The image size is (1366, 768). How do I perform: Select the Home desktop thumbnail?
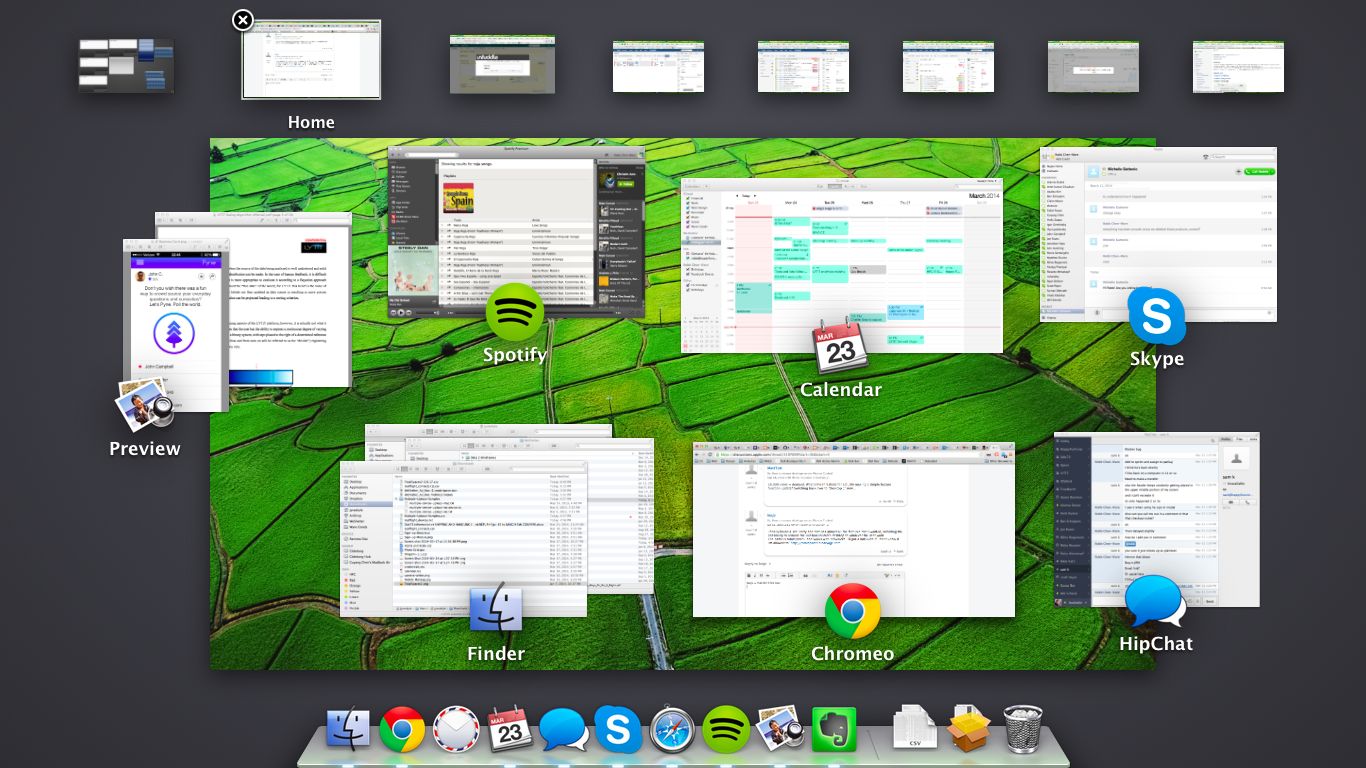[x=311, y=66]
